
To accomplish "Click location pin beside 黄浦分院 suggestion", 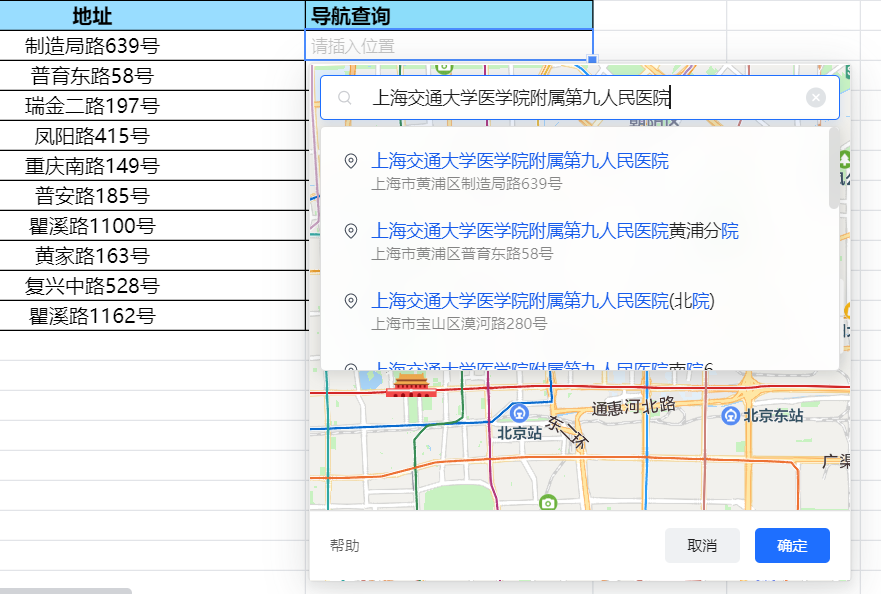I will (x=351, y=231).
